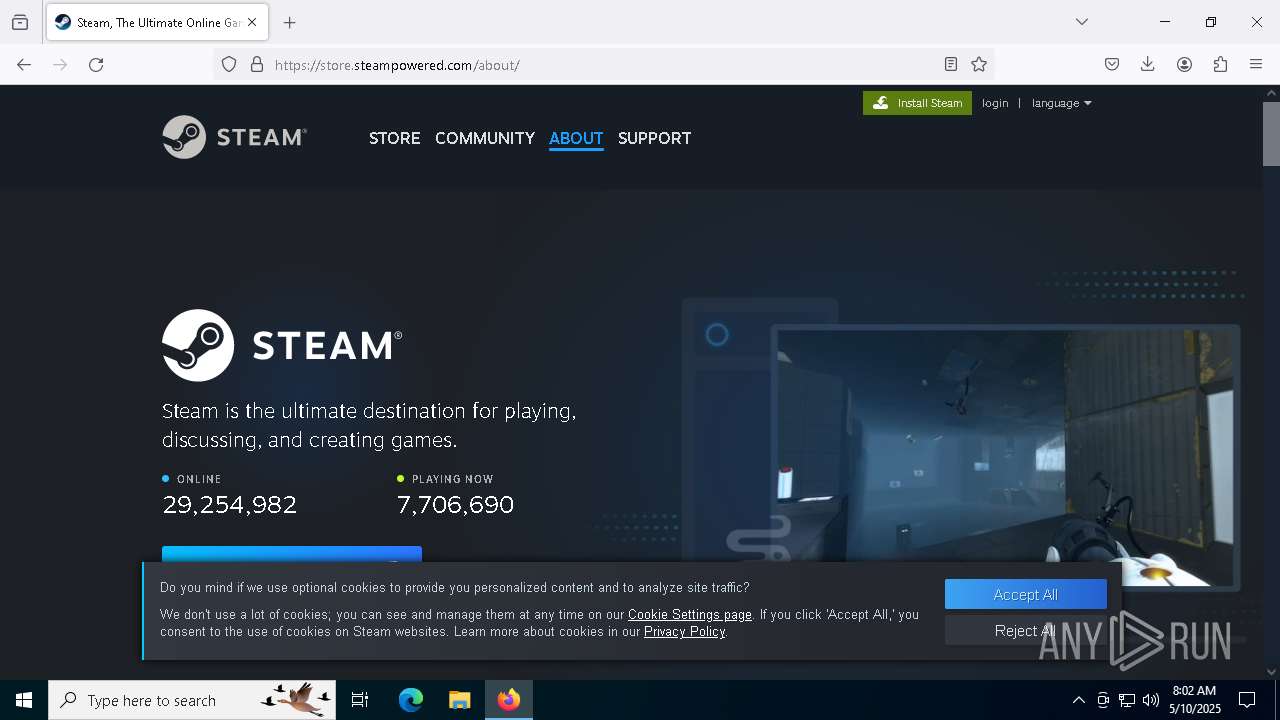This screenshot has height=720, width=1280.
Task: Bookmark this page with star
Action: tap(979, 64)
